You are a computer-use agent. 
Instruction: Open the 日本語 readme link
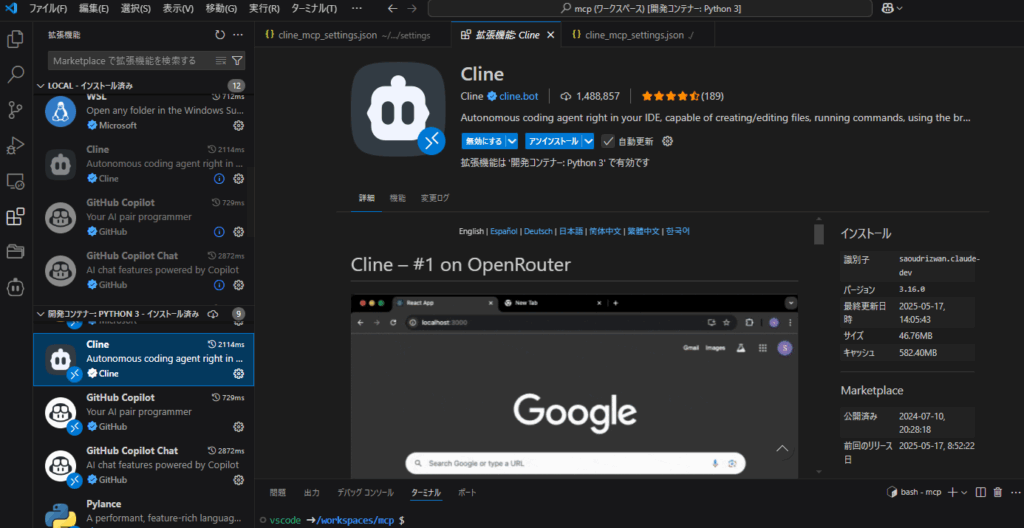coord(571,231)
